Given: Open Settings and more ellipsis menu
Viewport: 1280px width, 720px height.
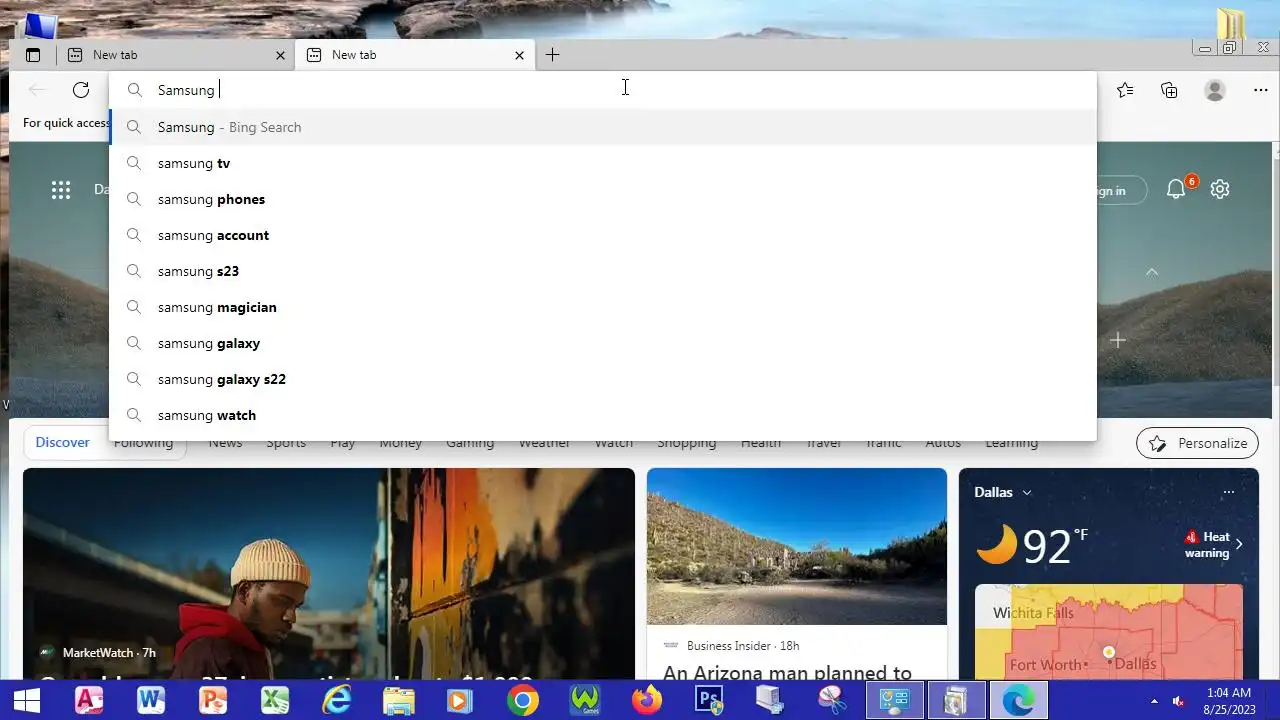Looking at the screenshot, I should [1260, 90].
